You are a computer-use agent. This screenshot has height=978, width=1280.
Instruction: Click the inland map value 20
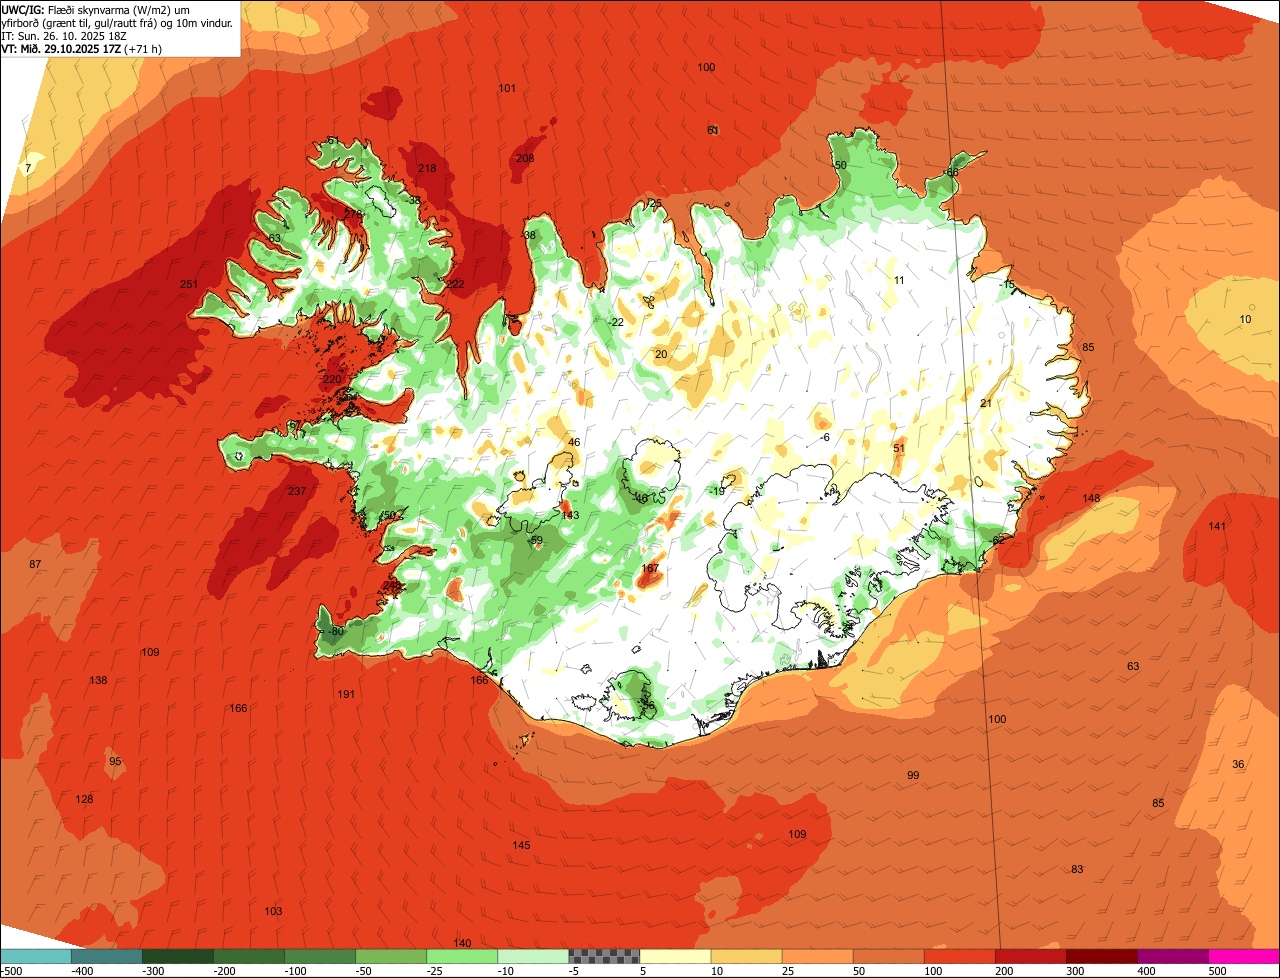pyautogui.click(x=661, y=354)
